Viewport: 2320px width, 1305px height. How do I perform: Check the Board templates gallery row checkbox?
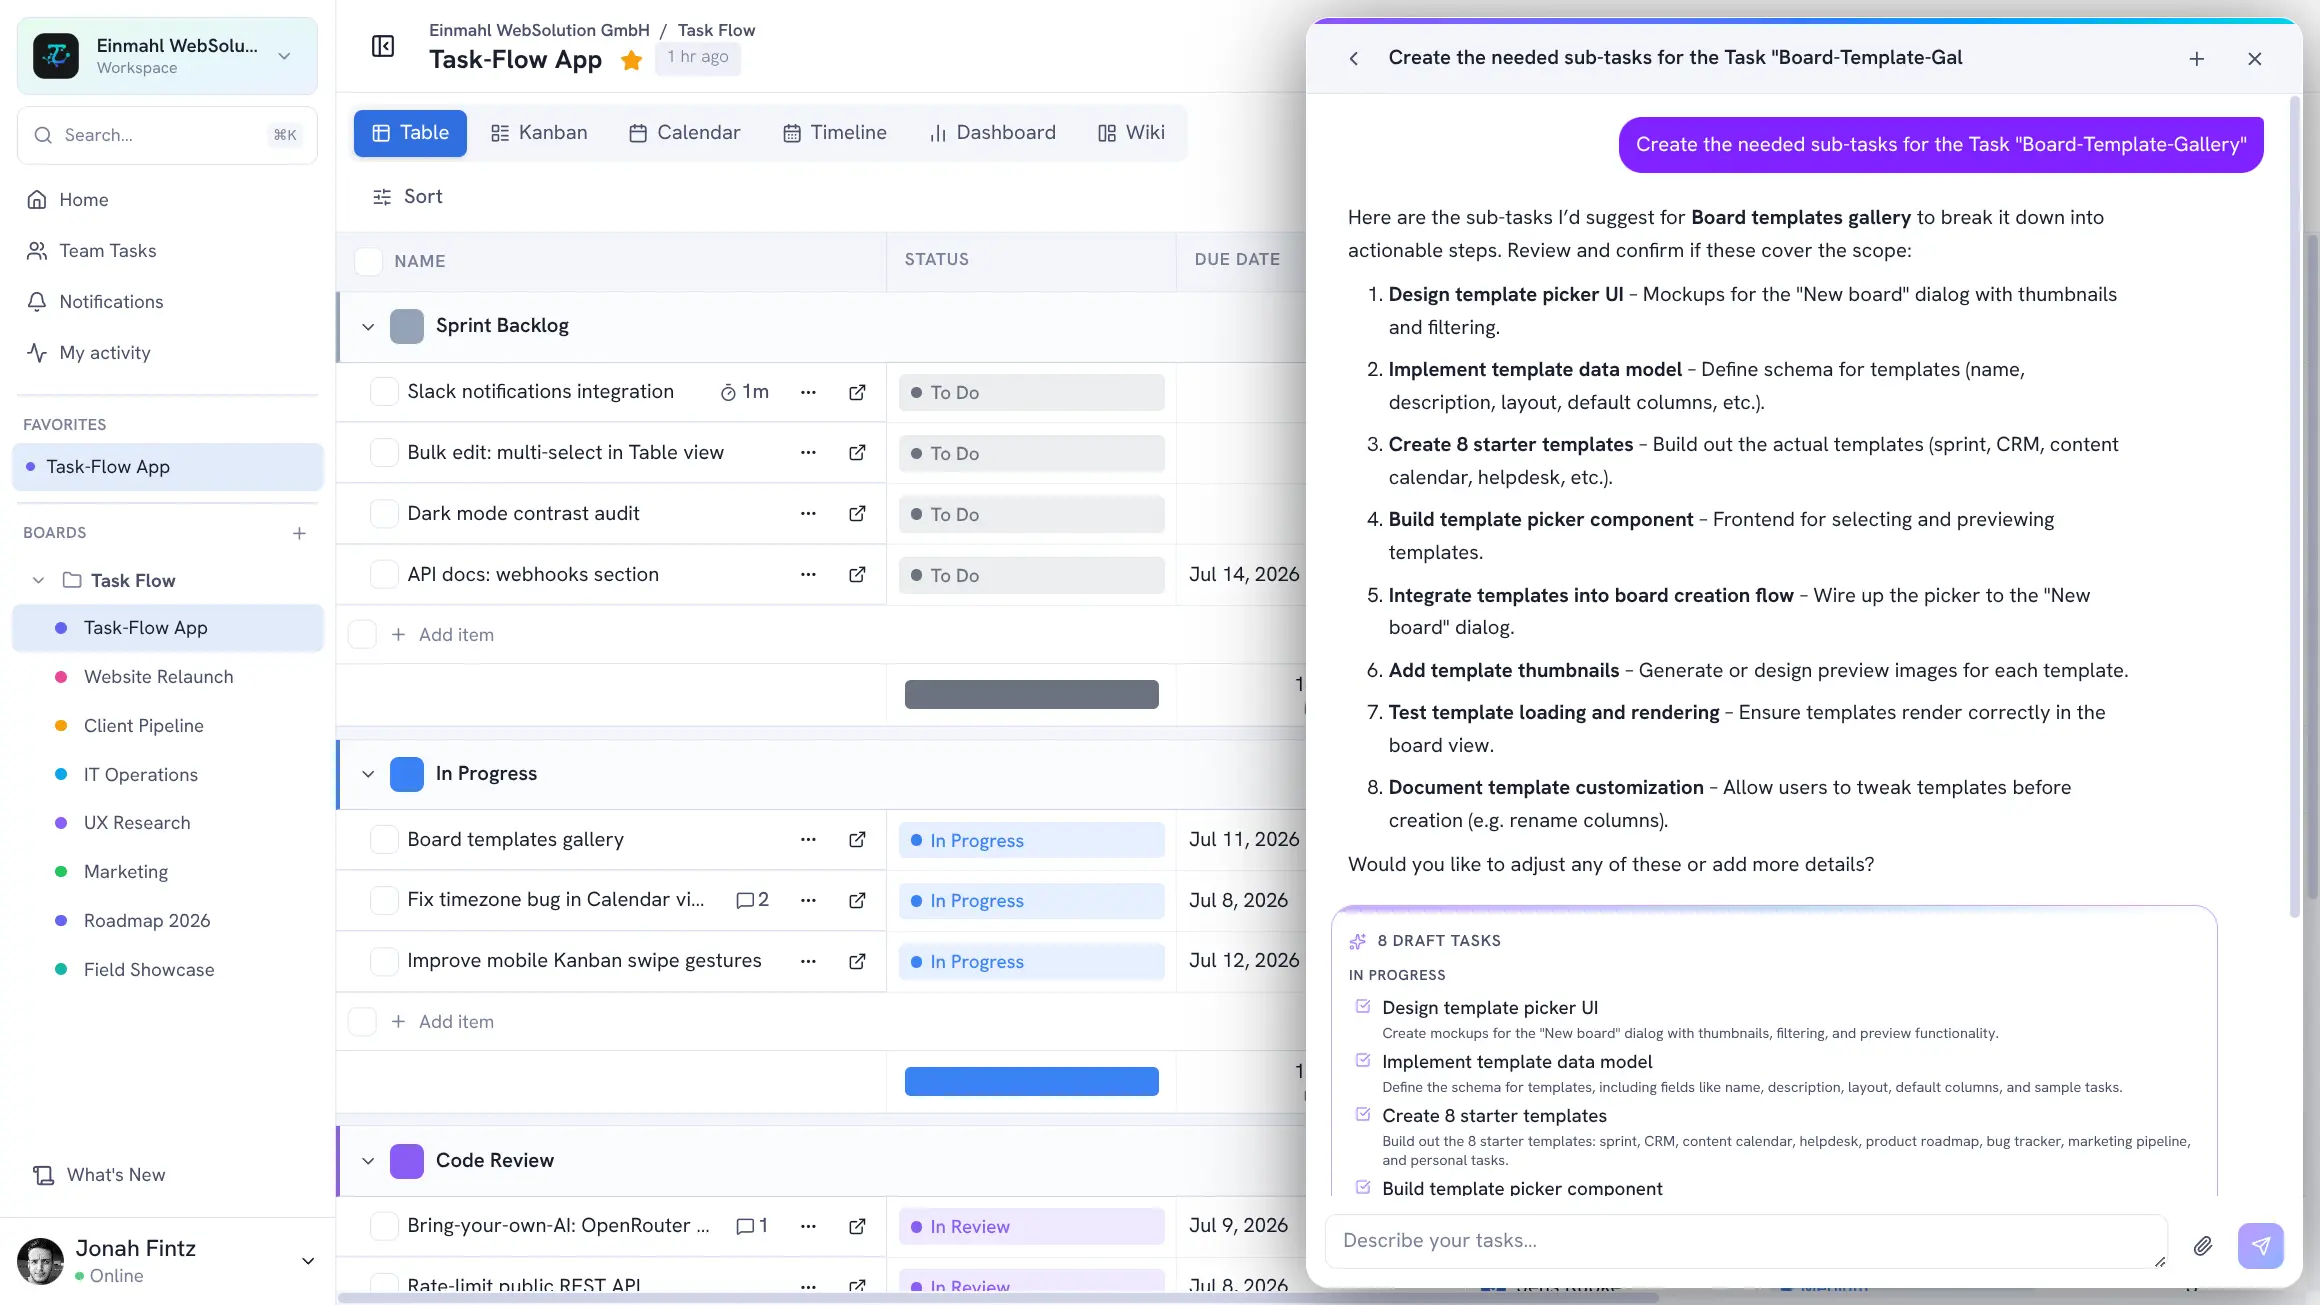click(x=384, y=840)
